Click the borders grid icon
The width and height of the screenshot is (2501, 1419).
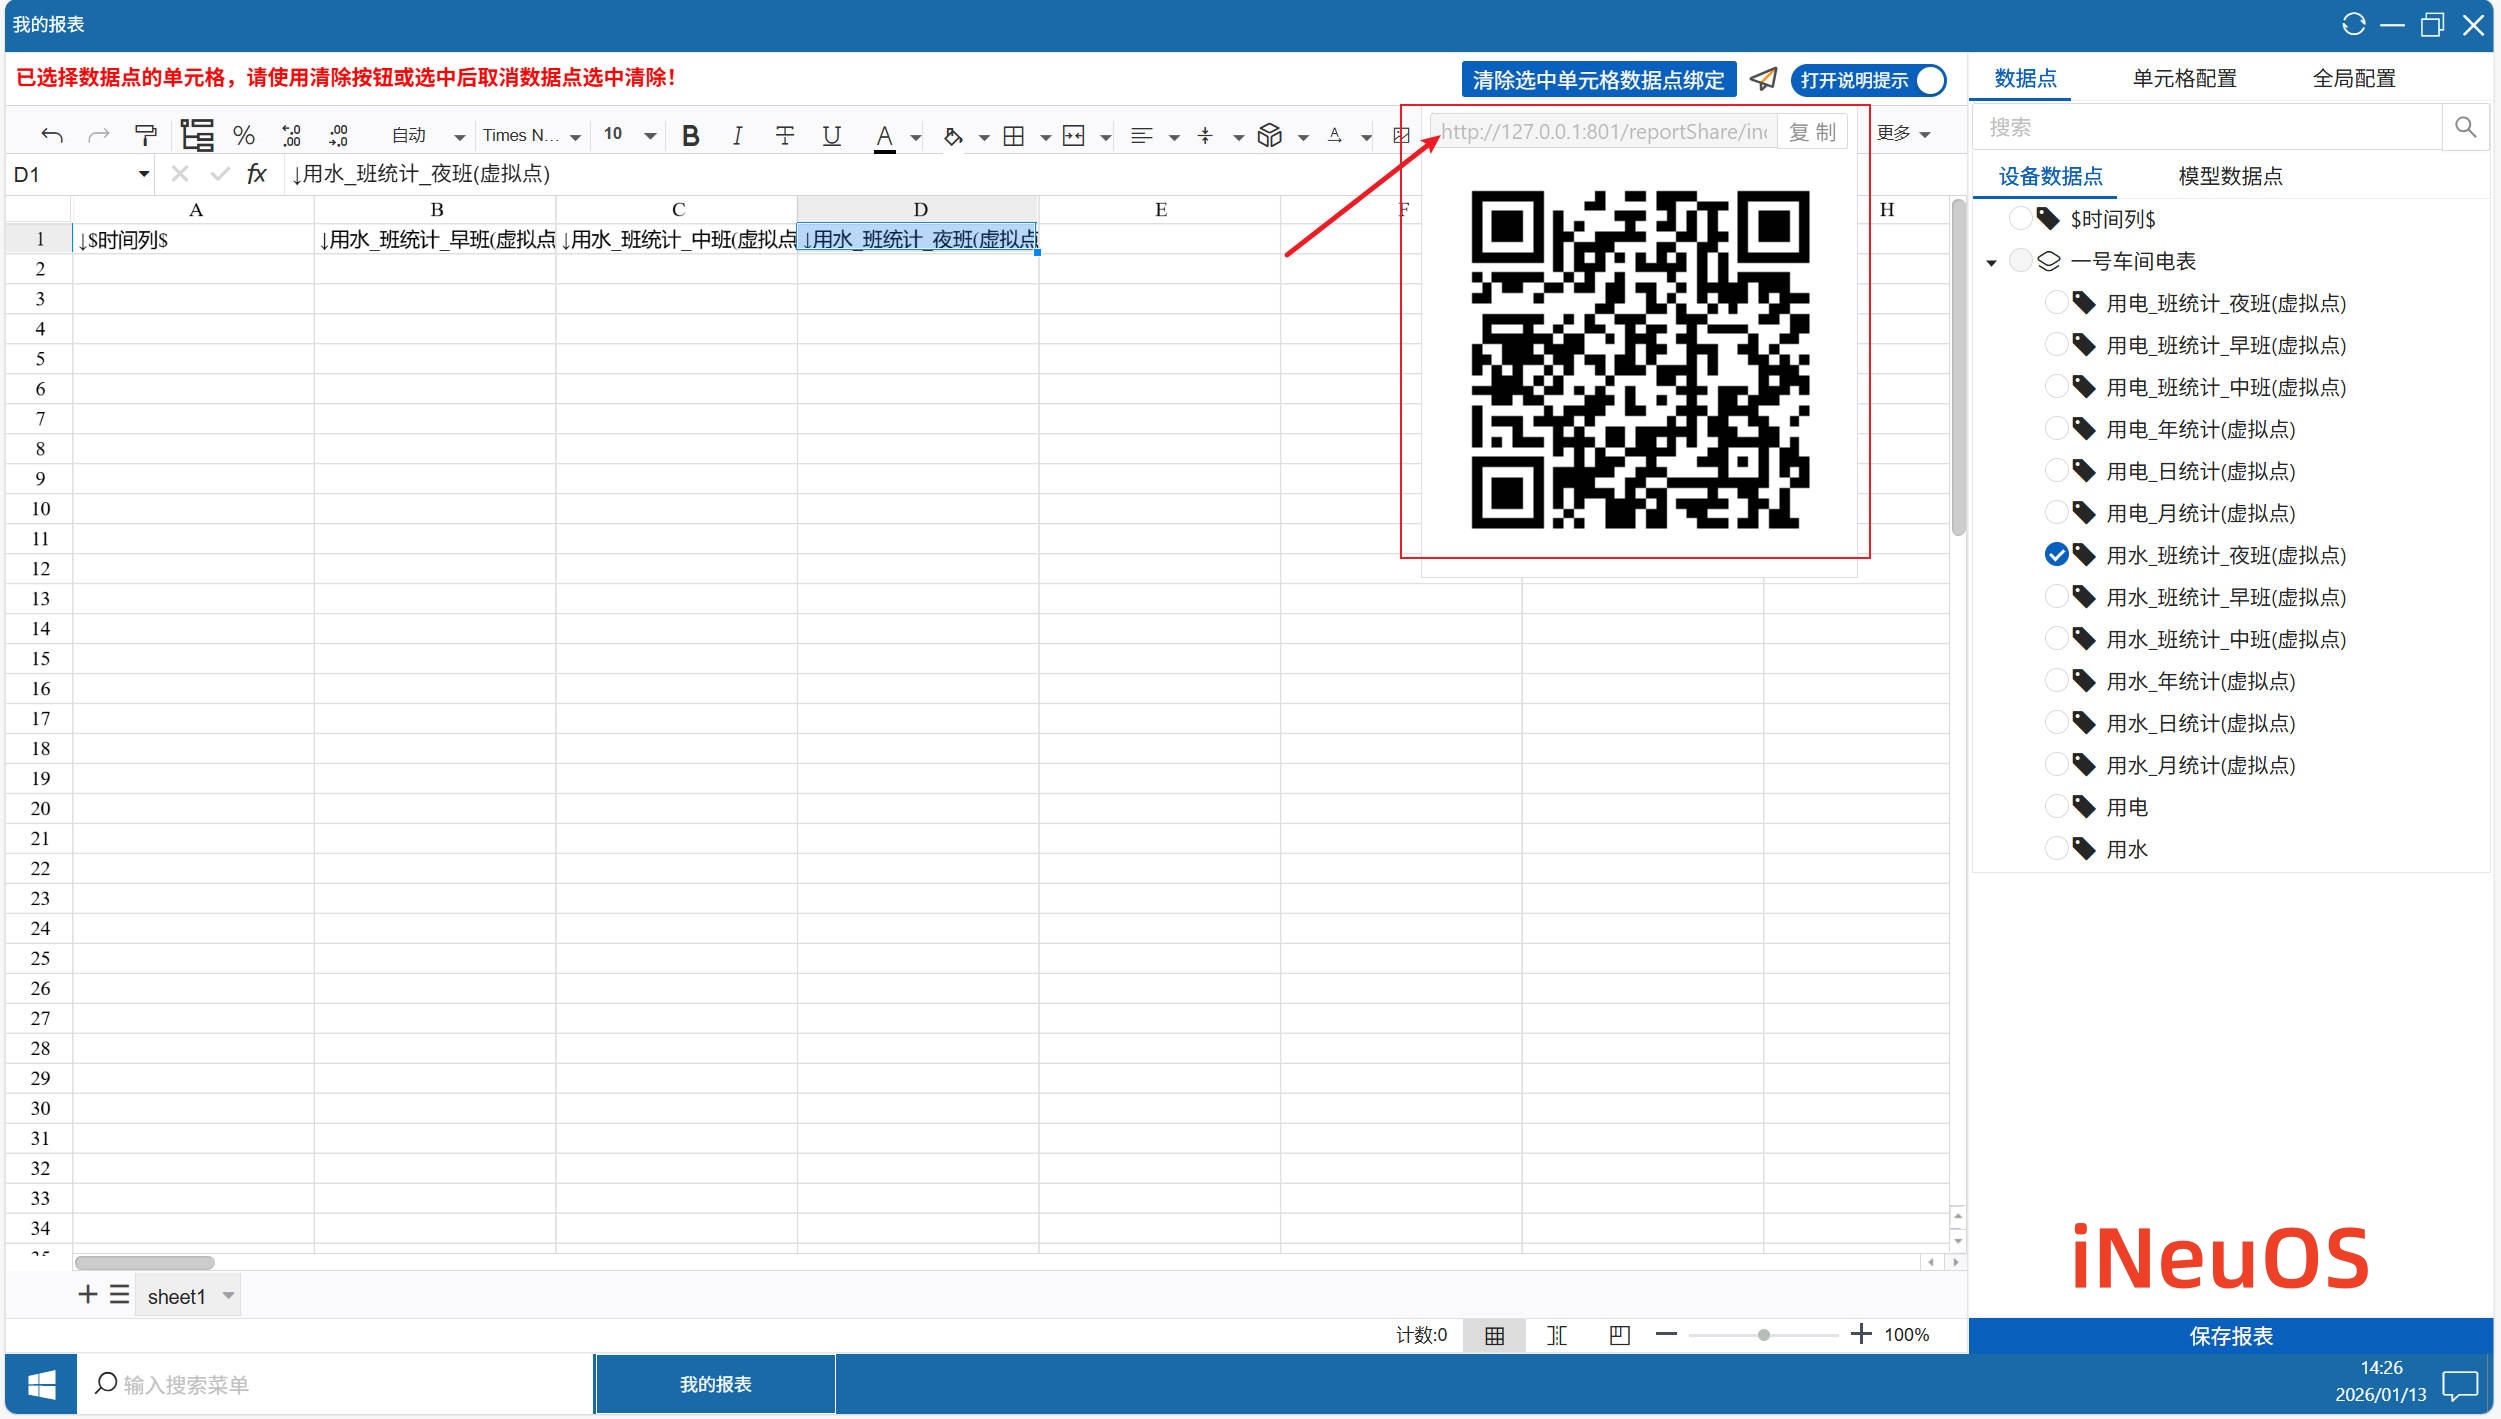click(x=1013, y=135)
